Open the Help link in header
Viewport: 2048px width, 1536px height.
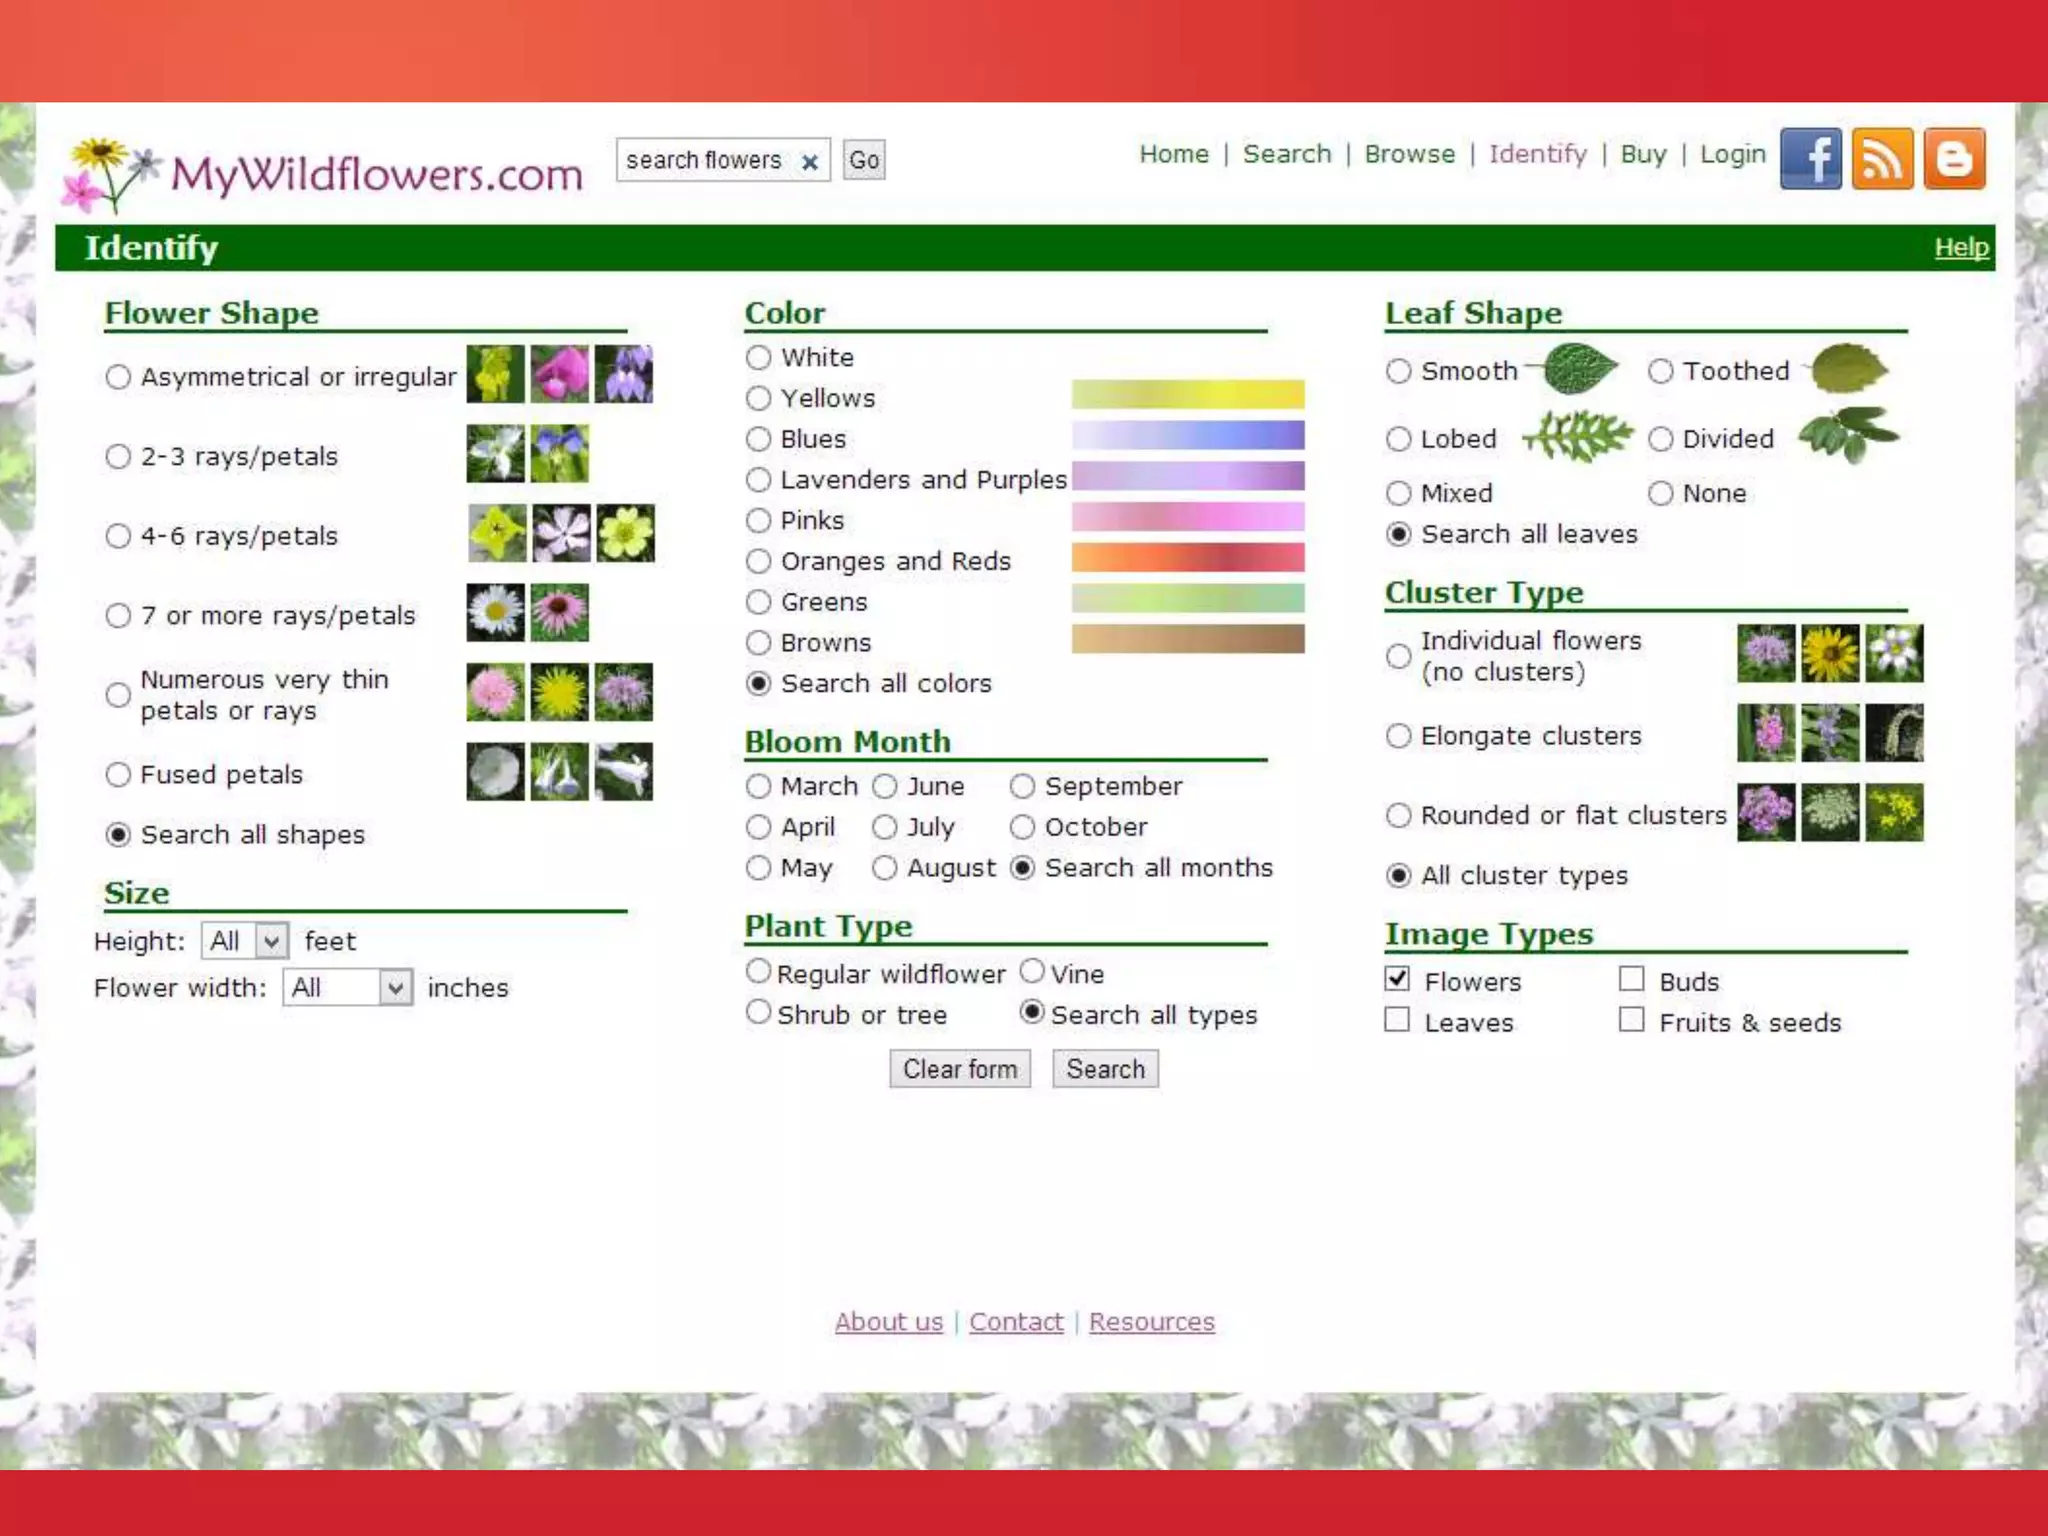1960,247
